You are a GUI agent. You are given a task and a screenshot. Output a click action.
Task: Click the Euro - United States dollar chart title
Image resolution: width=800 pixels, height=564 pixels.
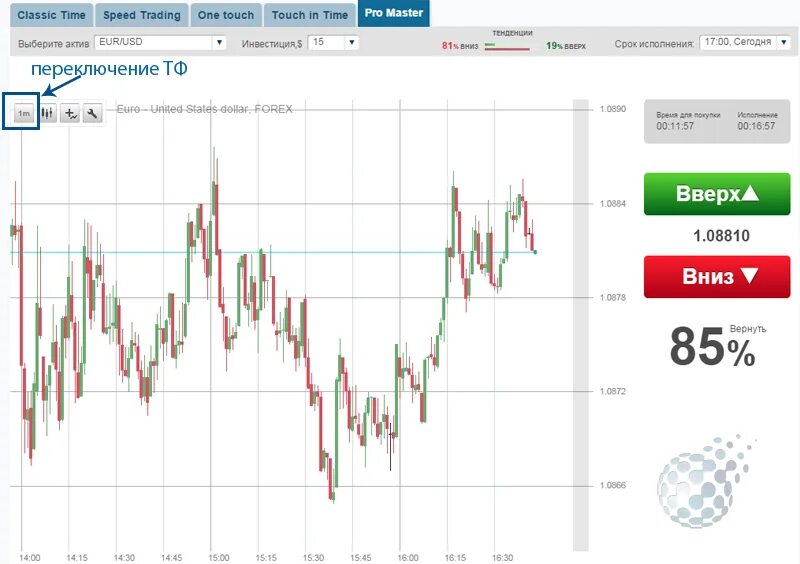(205, 109)
